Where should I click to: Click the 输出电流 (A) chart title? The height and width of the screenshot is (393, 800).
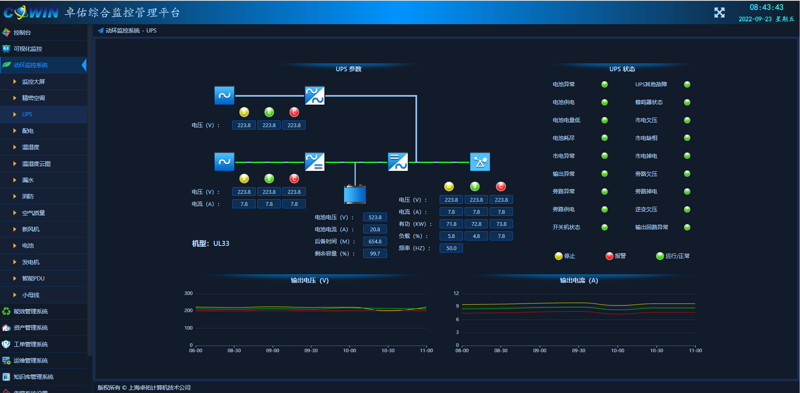pyautogui.click(x=579, y=280)
